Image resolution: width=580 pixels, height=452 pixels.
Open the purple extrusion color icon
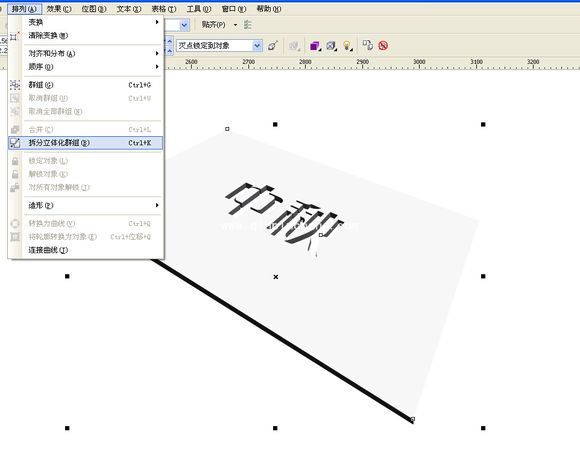(315, 45)
